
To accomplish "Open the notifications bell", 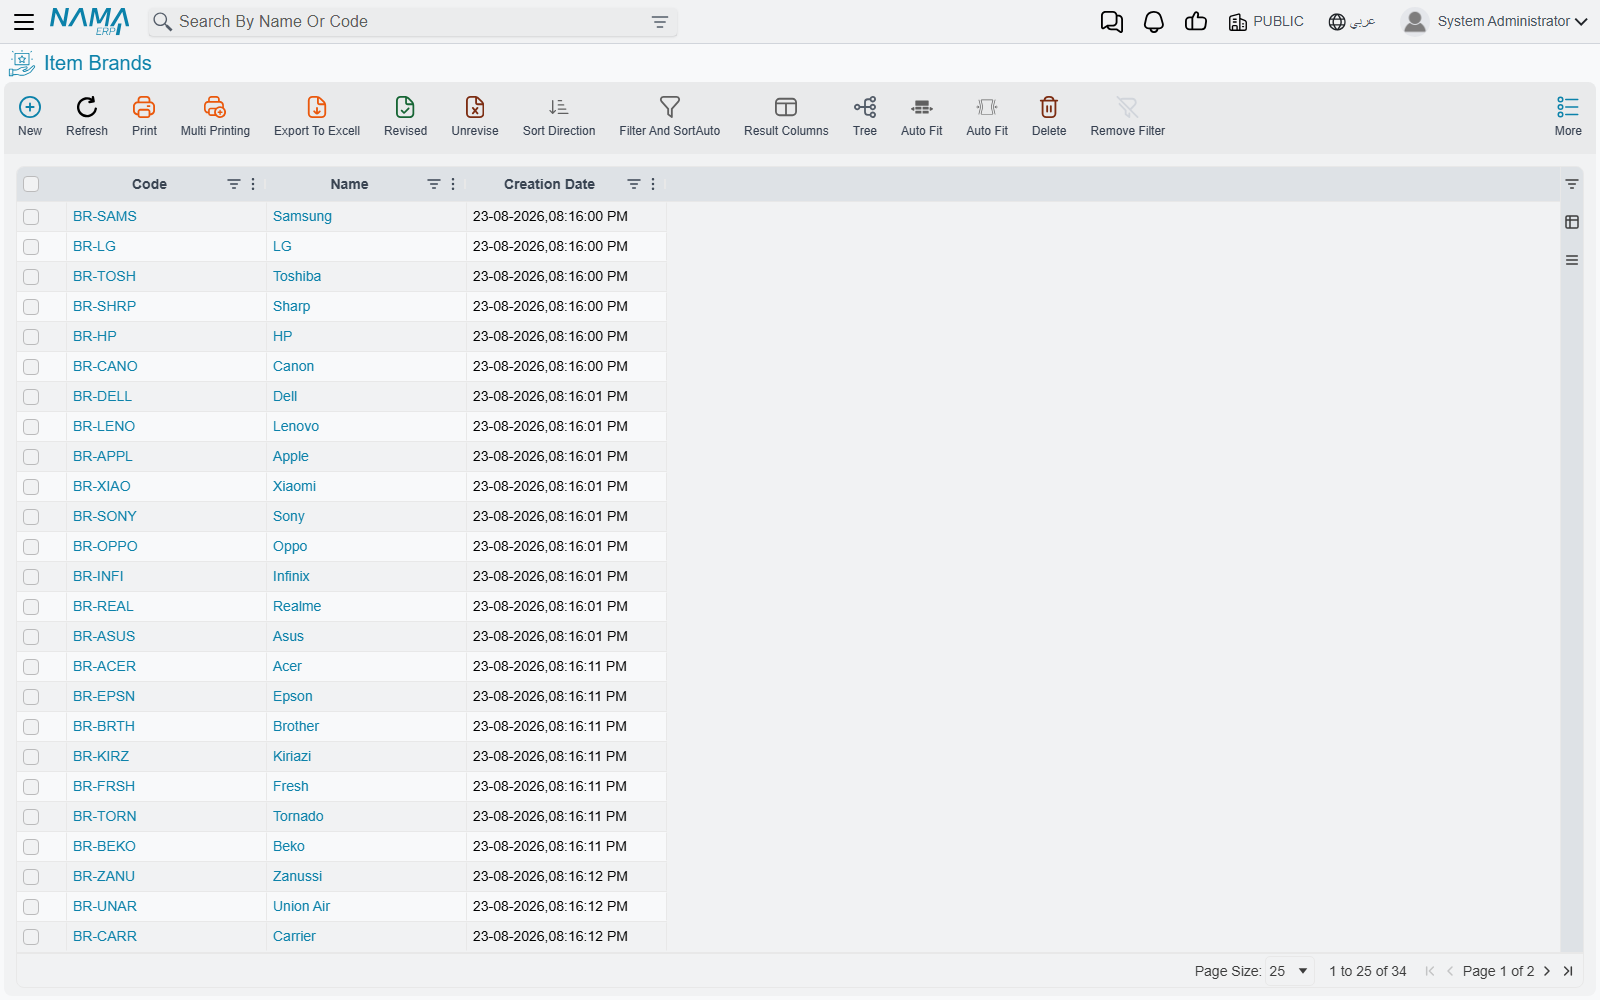I will point(1154,22).
